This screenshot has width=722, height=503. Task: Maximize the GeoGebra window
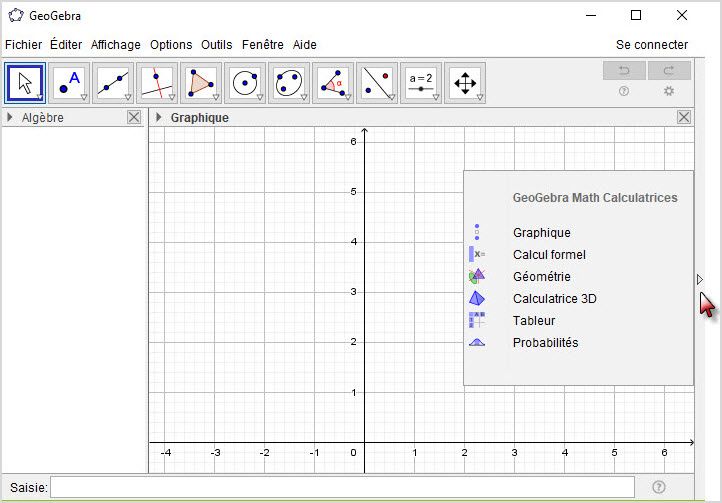pos(636,15)
